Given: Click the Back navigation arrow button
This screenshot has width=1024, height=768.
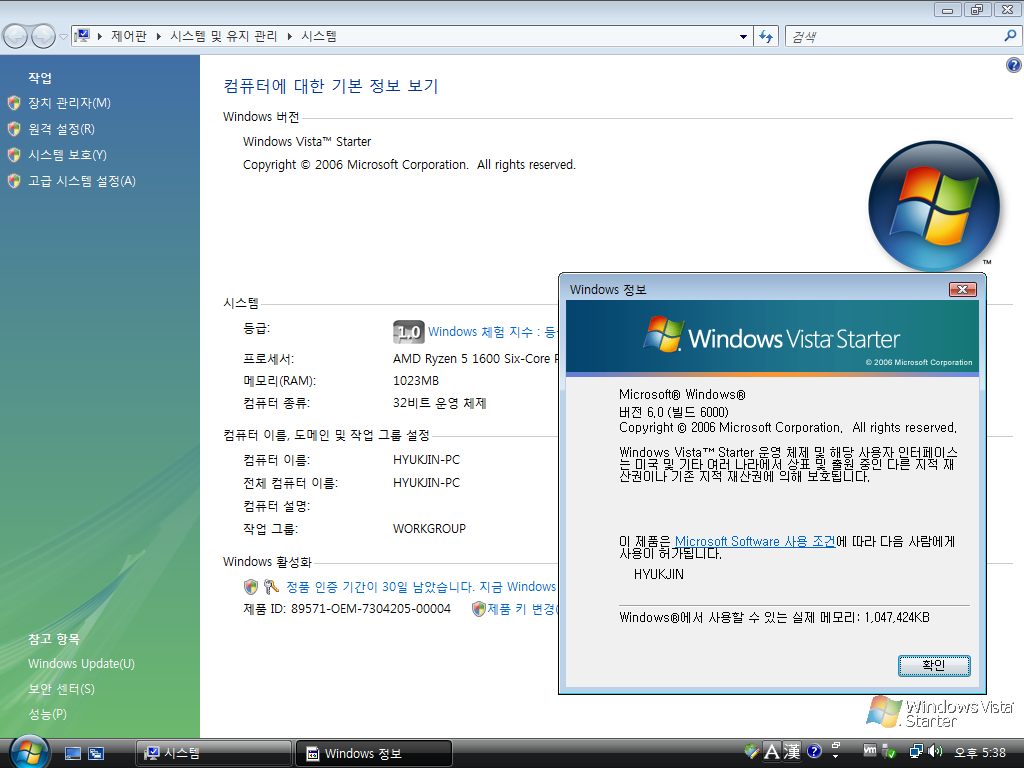Looking at the screenshot, I should pos(15,37).
